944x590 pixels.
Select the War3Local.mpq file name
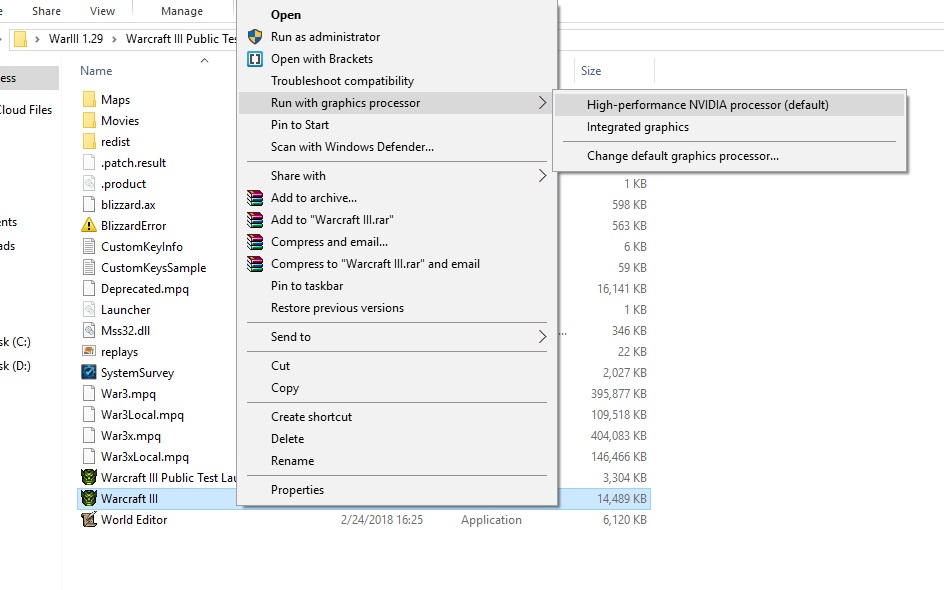coord(142,414)
